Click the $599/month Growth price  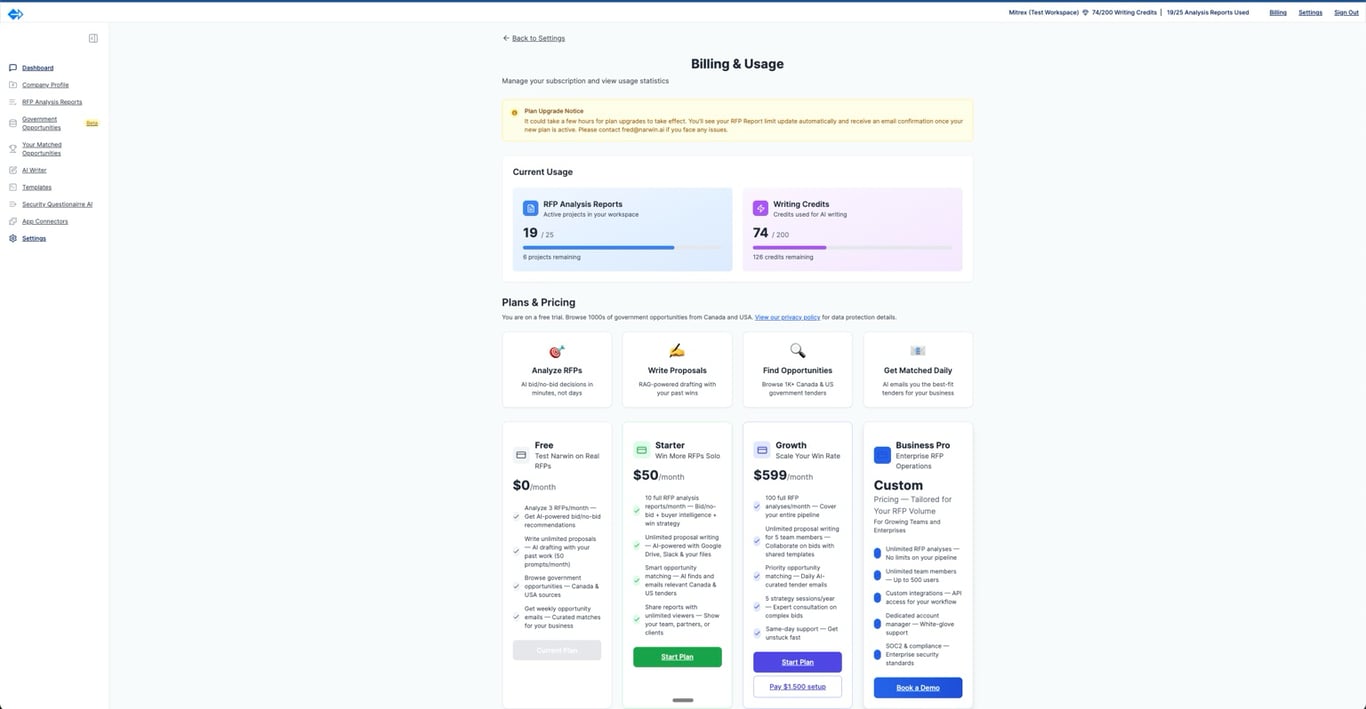point(783,476)
